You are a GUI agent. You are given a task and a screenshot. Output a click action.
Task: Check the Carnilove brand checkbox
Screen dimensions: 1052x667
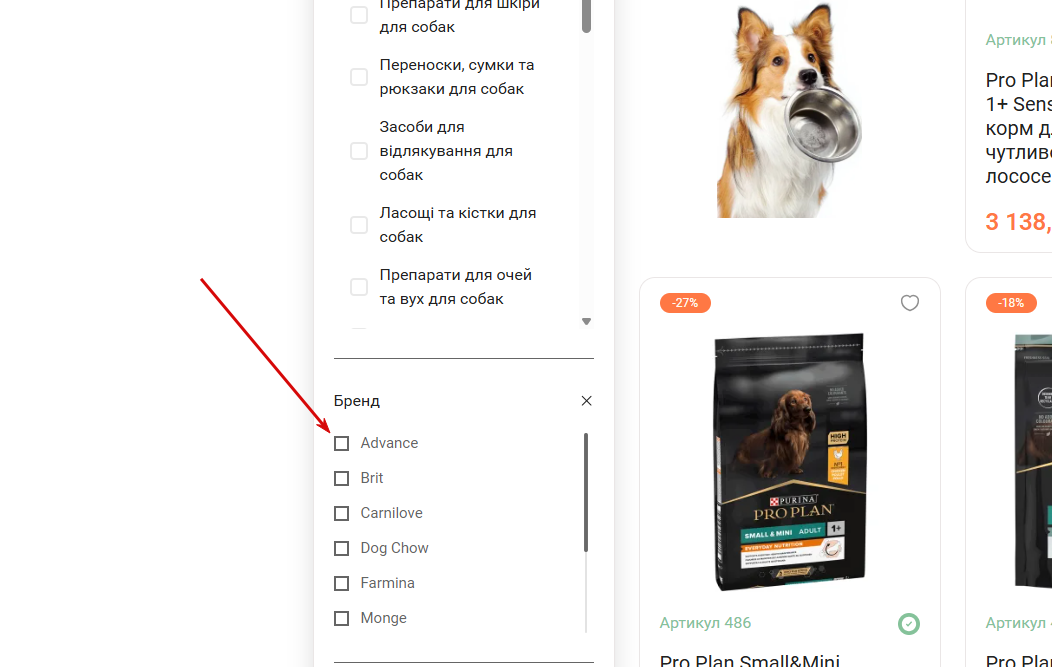(341, 513)
